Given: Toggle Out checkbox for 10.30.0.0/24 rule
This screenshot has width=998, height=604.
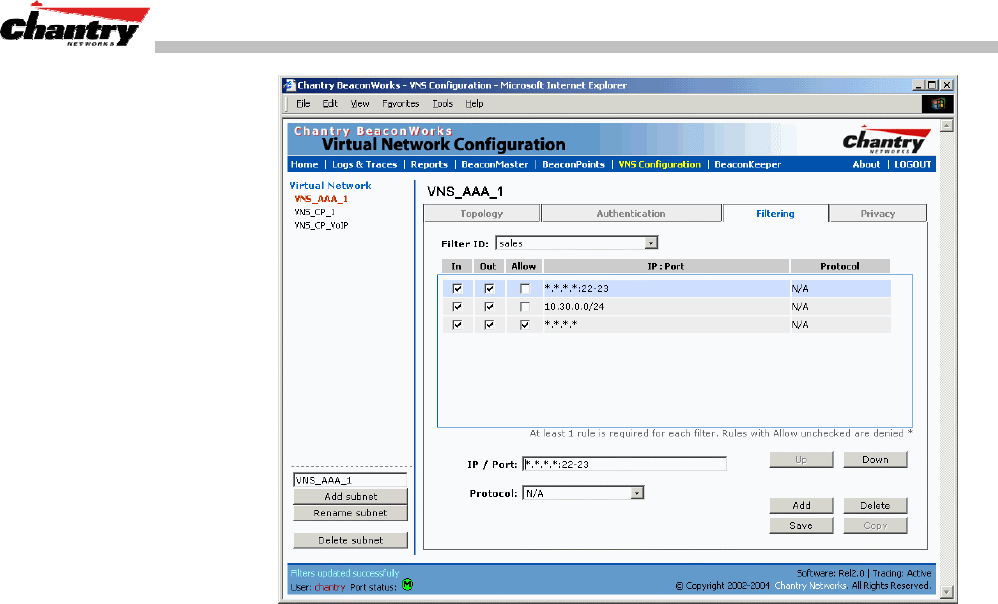Looking at the screenshot, I should point(489,307).
